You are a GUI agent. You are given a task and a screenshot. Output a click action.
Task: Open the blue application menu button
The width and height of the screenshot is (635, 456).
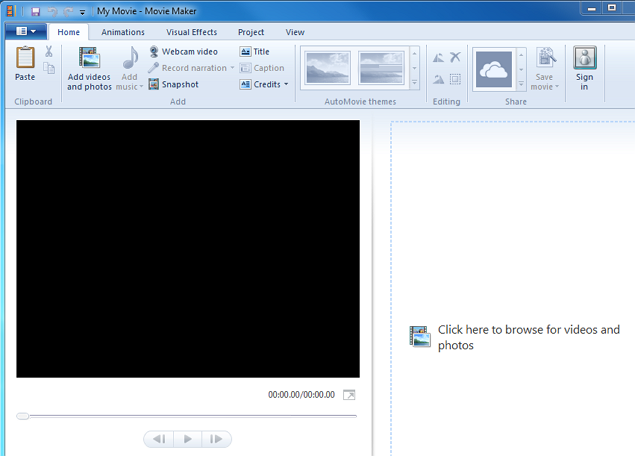[x=25, y=32]
